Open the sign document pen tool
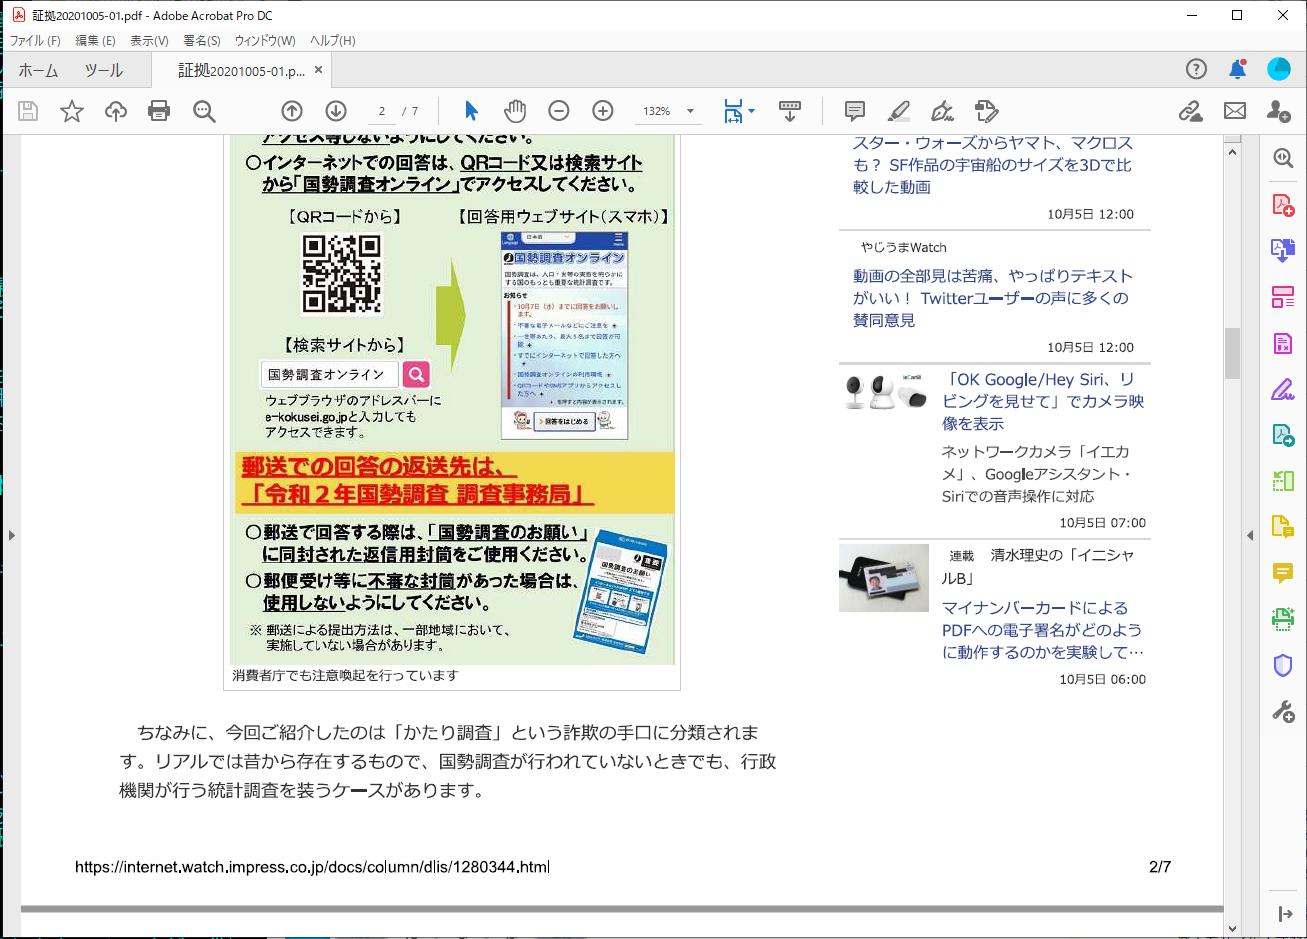 pos(942,111)
